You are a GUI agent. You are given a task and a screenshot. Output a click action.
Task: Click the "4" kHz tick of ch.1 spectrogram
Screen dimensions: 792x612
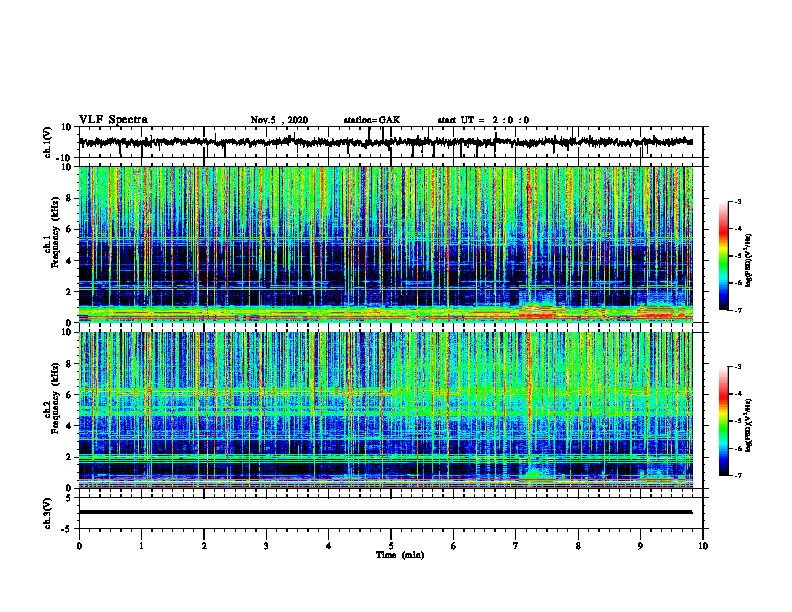click(69, 261)
